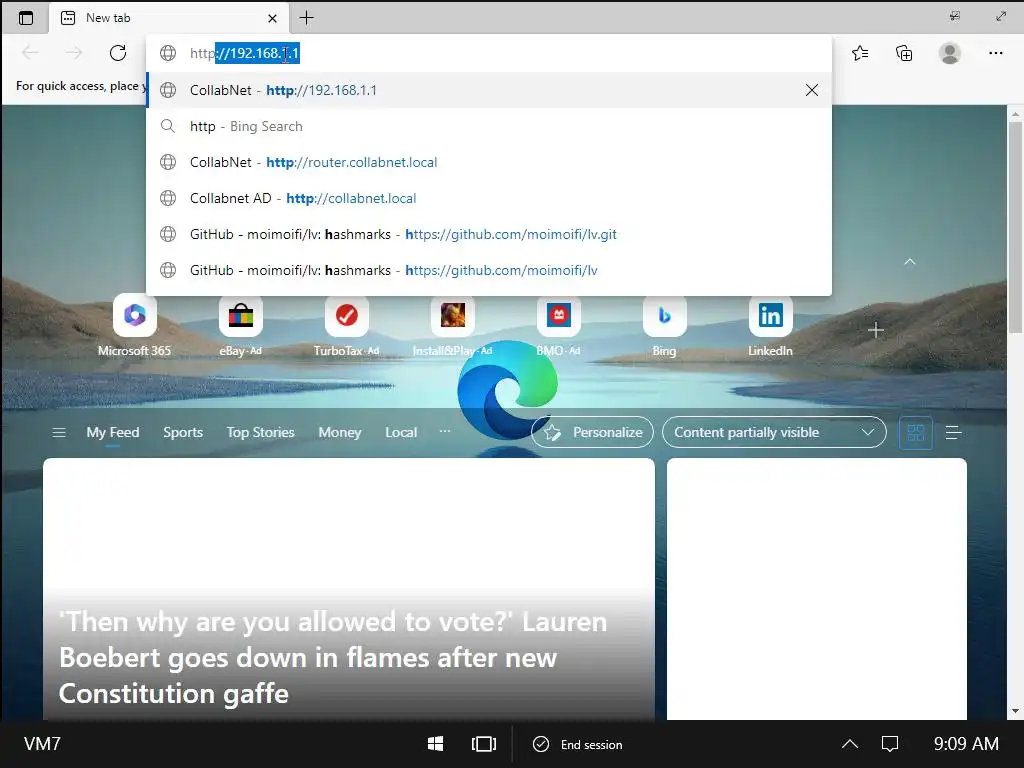The width and height of the screenshot is (1024, 768).
Task: Open the feed hamburger menu
Action: coord(59,432)
